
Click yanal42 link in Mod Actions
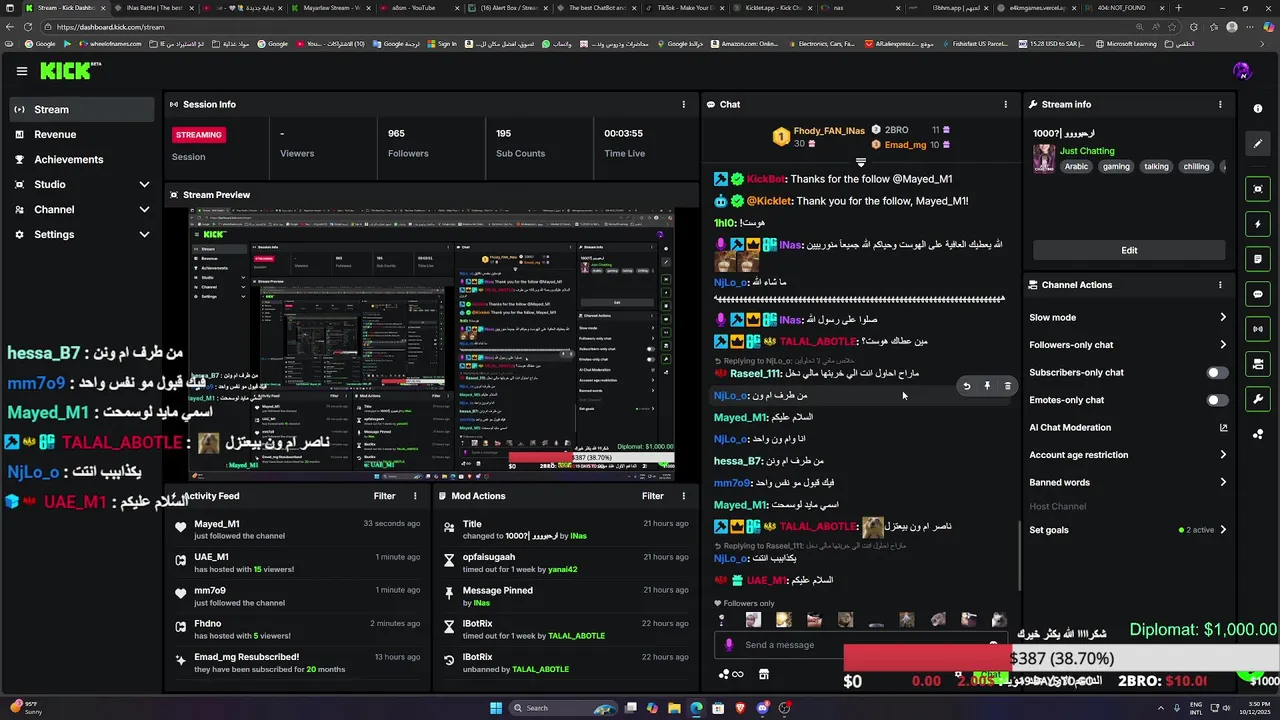[x=562, y=570]
